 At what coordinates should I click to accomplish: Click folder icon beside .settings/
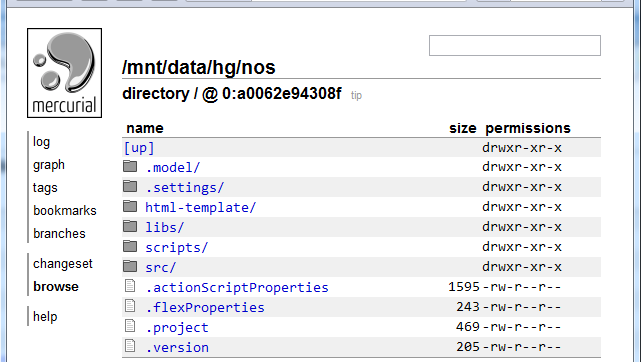click(130, 186)
